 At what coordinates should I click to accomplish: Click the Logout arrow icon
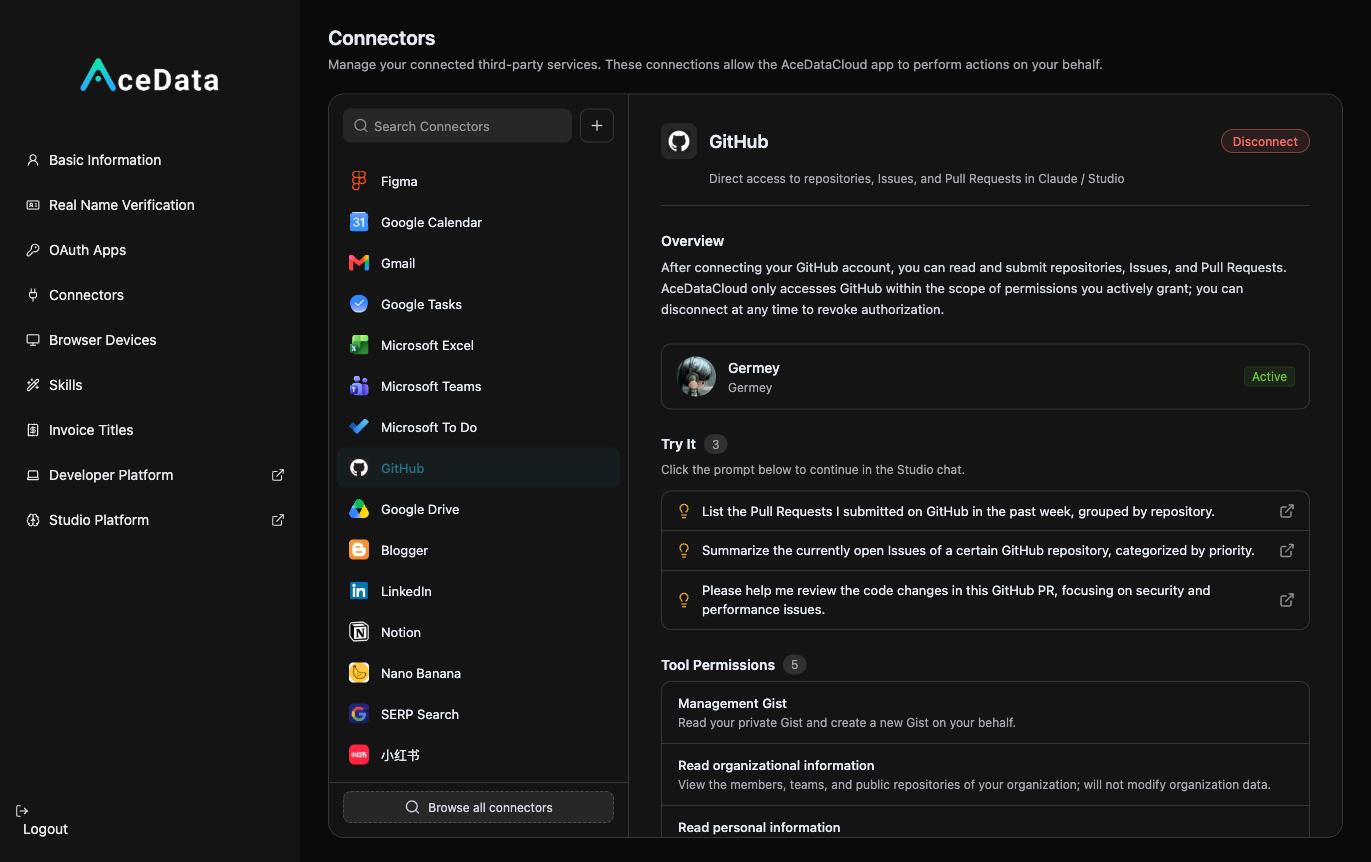click(x=22, y=811)
